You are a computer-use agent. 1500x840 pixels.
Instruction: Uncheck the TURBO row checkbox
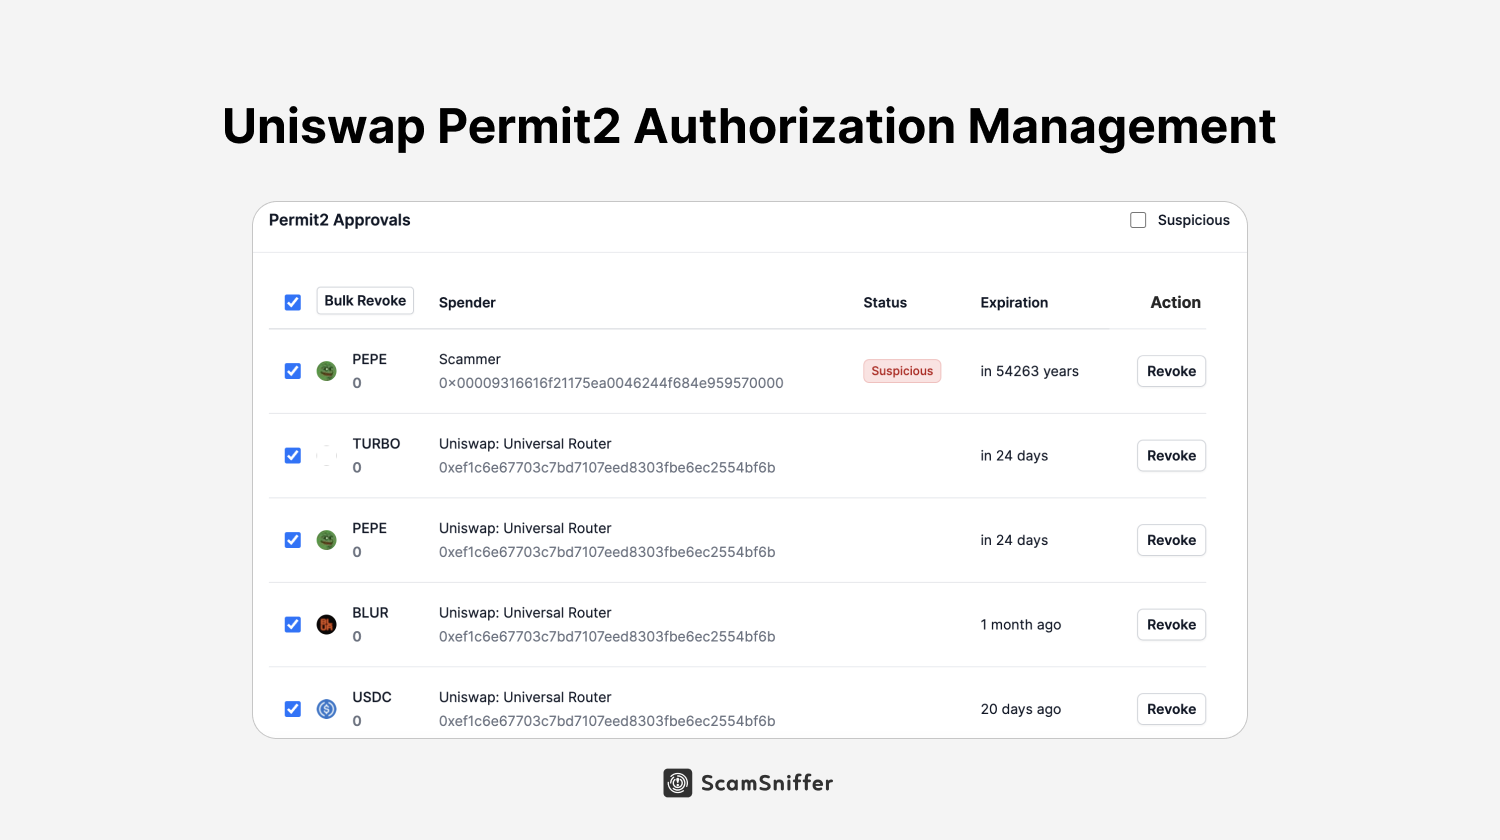pos(292,455)
